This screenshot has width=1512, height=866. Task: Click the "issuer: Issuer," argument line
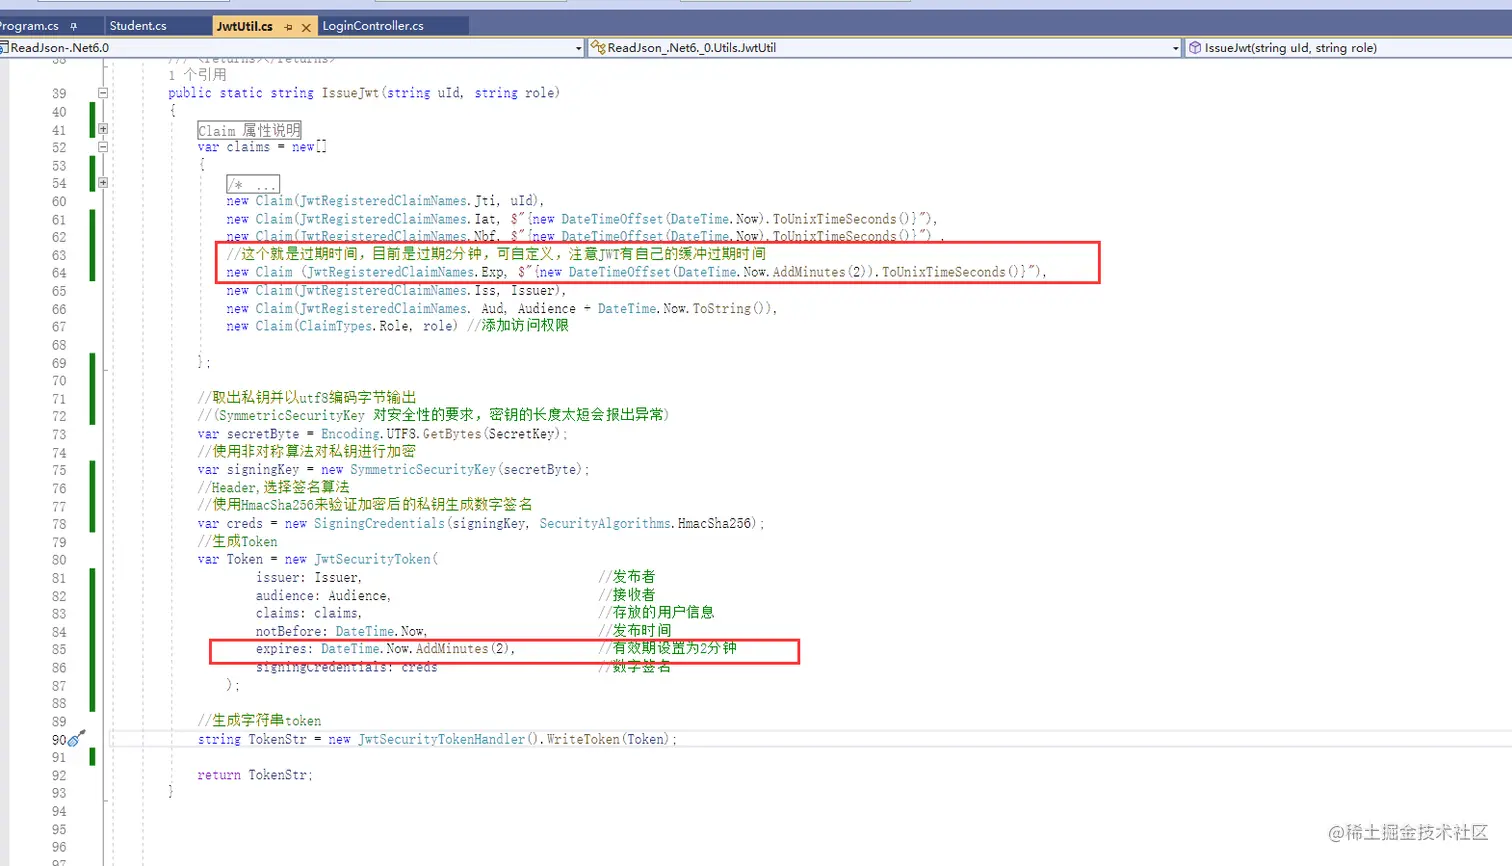point(309,578)
